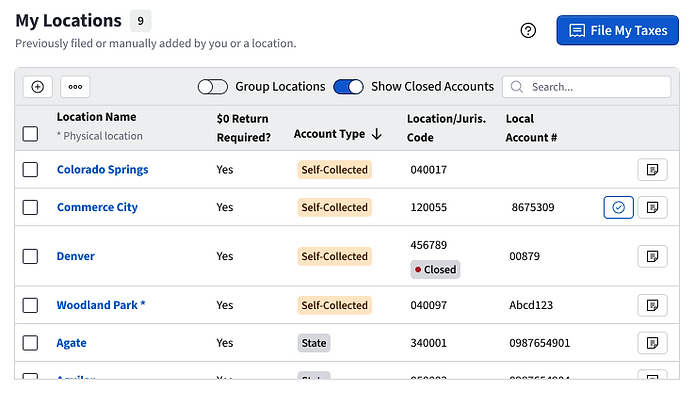This screenshot has height=393, width=694.
Task: Click local account number 8675309
Action: click(x=533, y=207)
